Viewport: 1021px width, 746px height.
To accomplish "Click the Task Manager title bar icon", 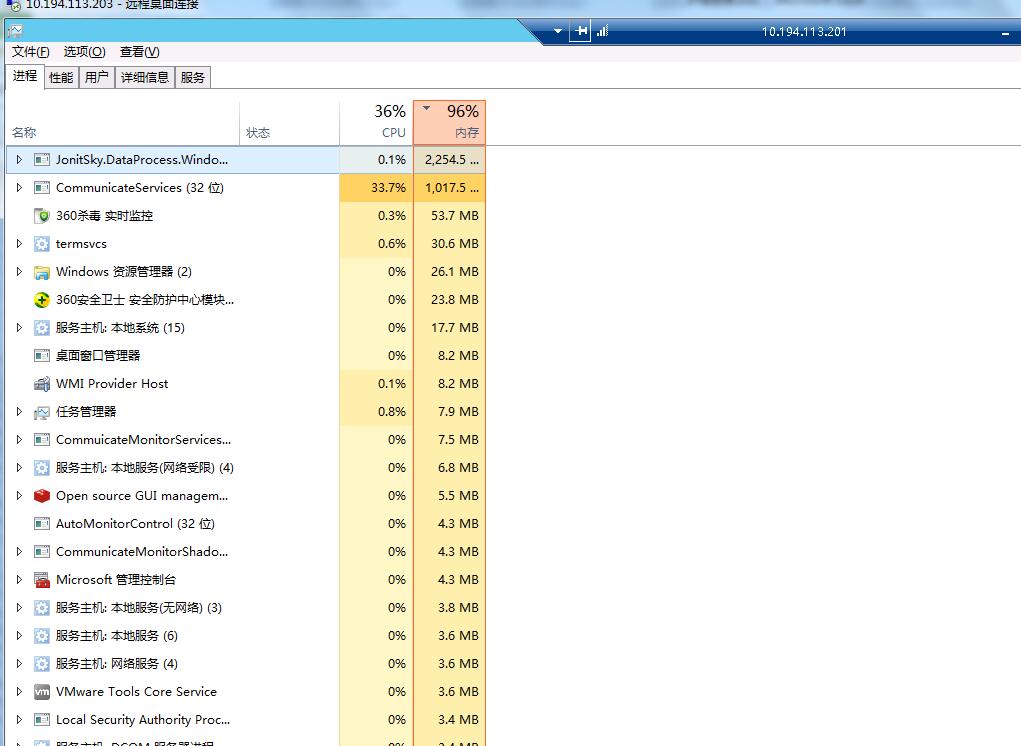I will pyautogui.click(x=15, y=31).
